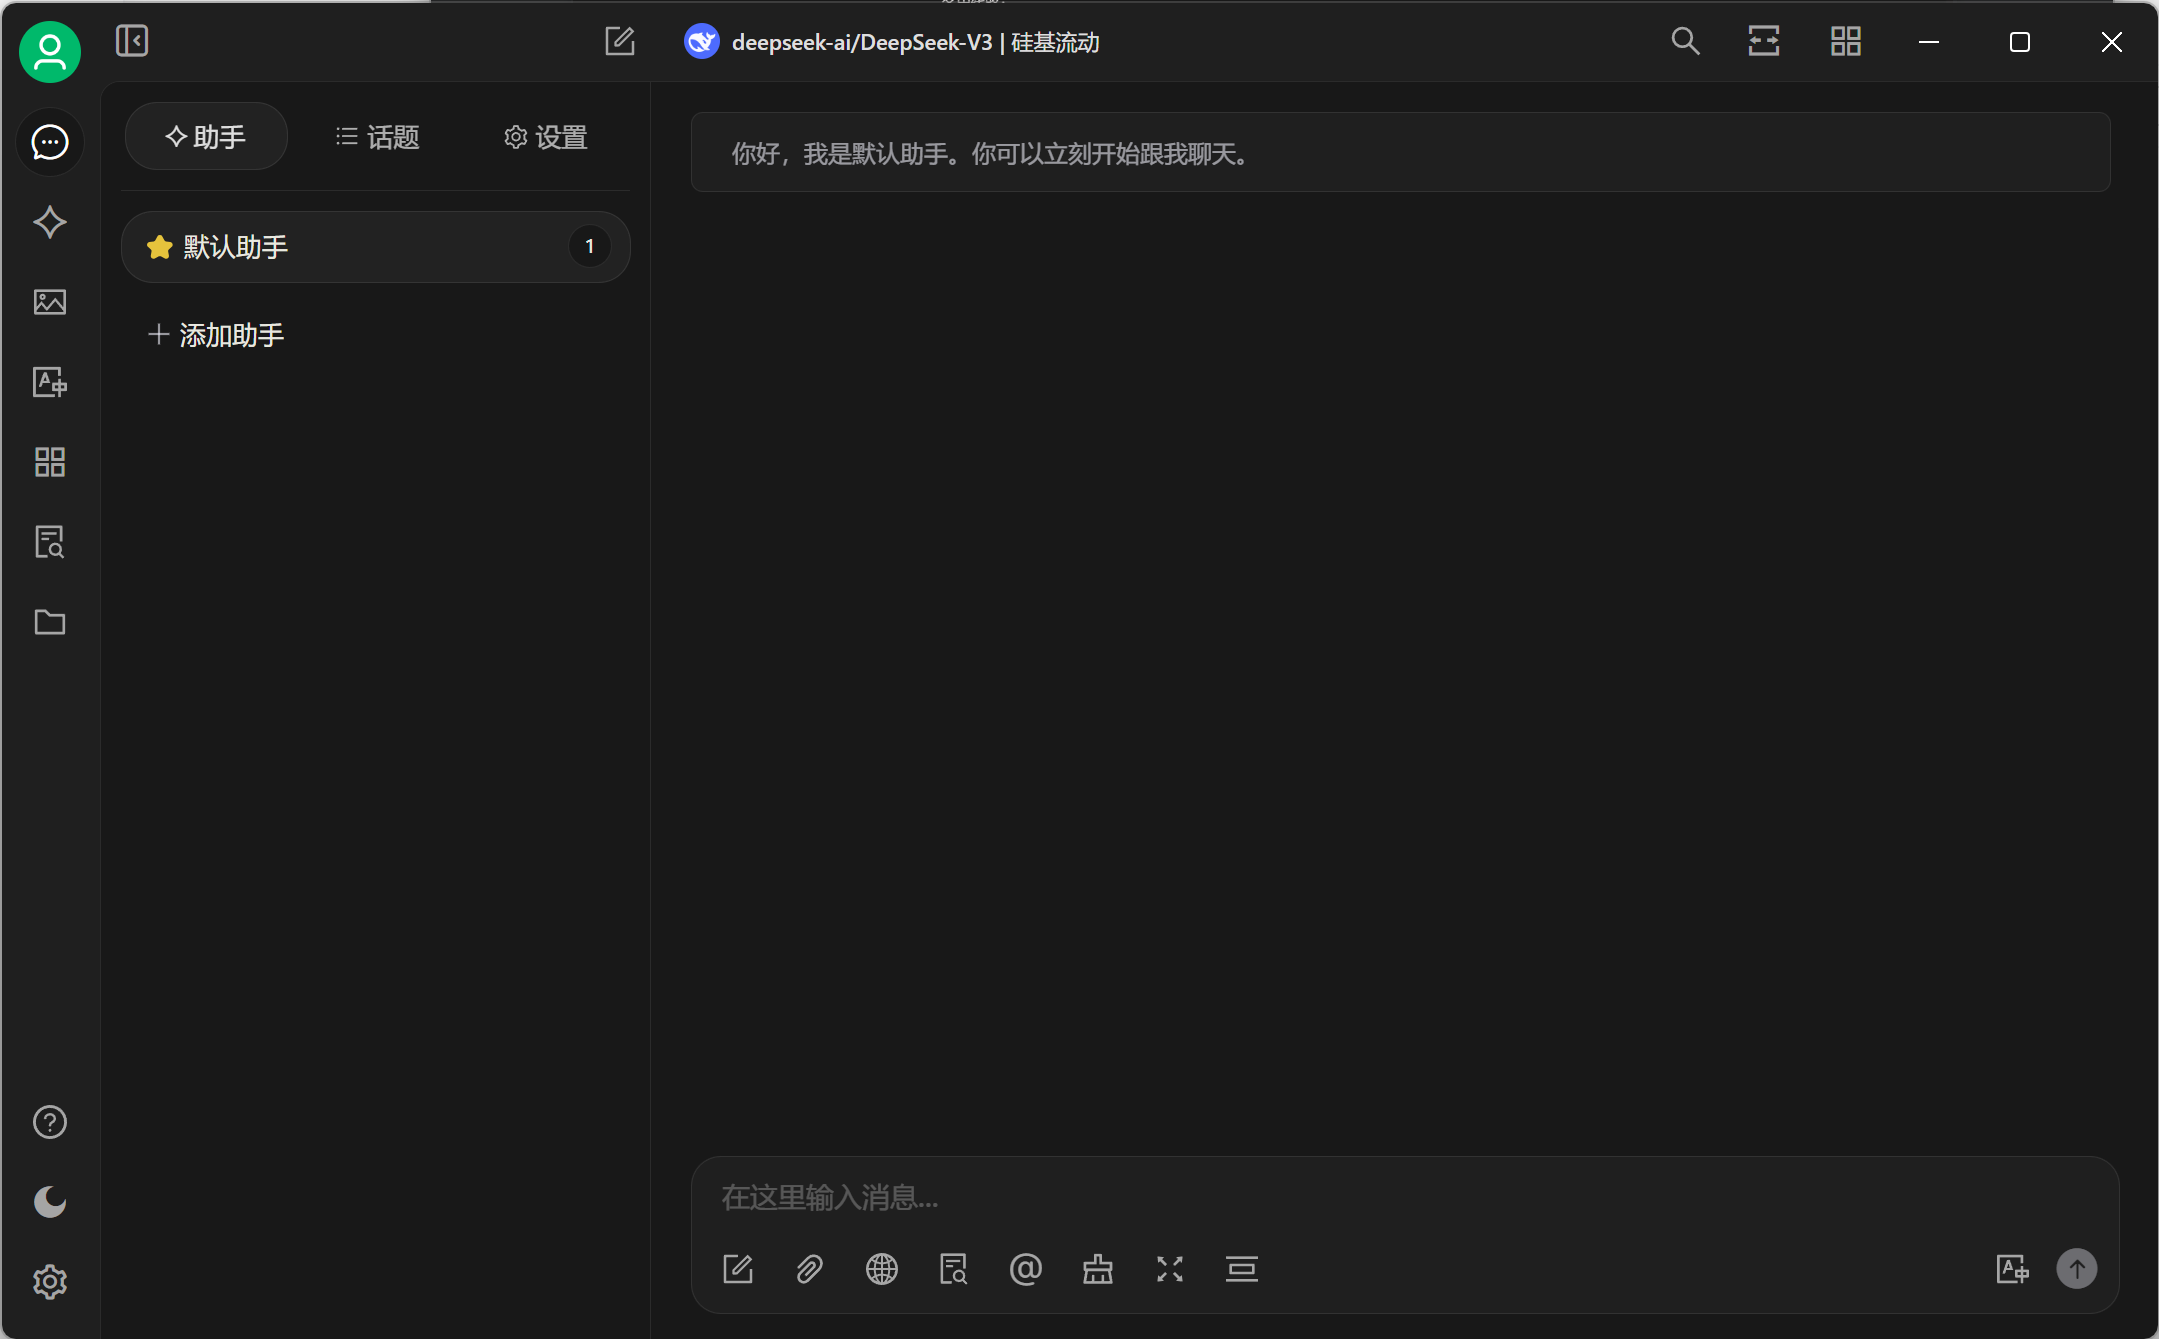Toggle narrow mode icon in title bar
The image size is (2159, 1339).
1764,41
